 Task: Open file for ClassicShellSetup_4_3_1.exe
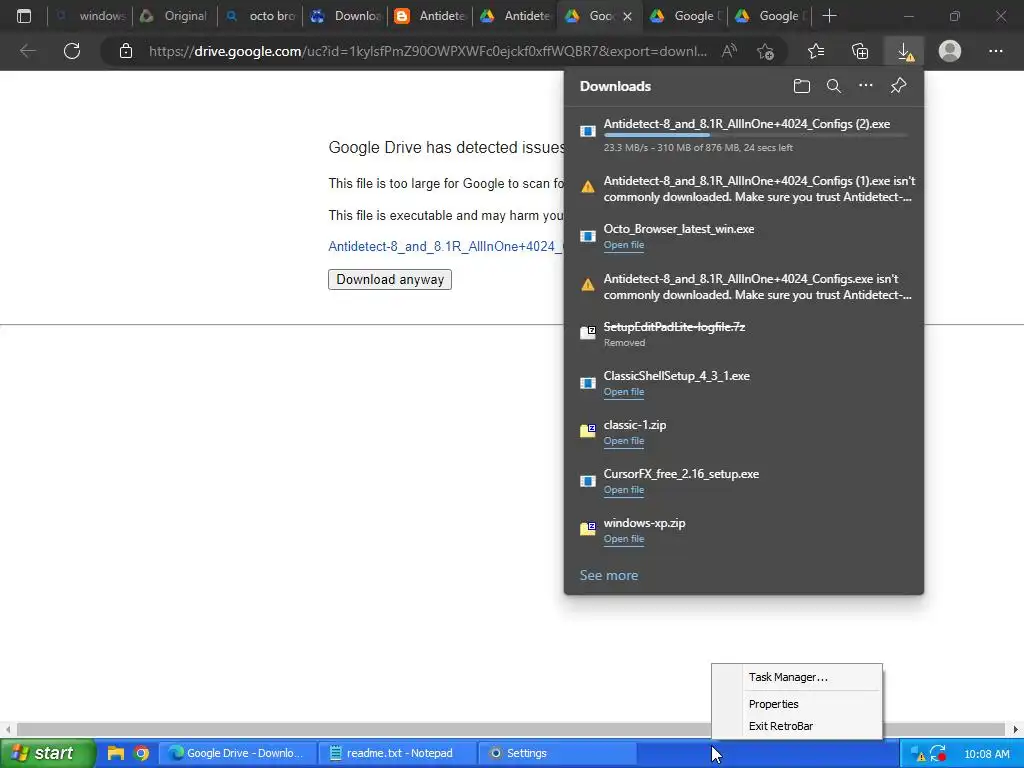coord(624,392)
